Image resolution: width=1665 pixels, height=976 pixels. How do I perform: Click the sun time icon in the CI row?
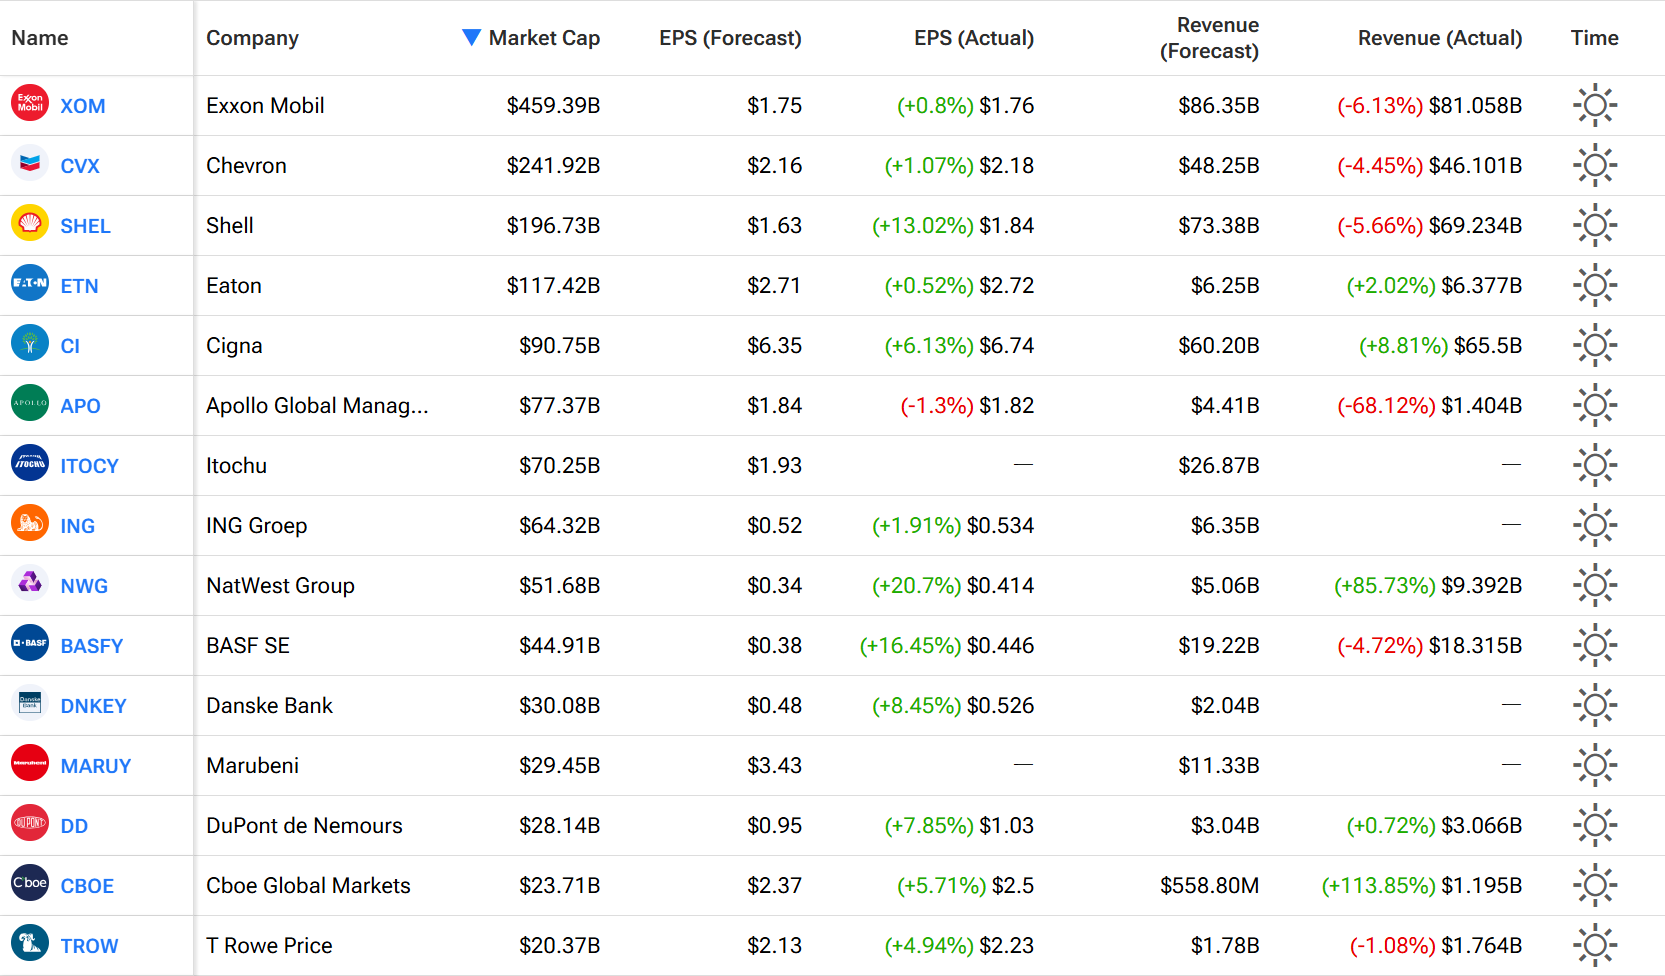(1595, 345)
